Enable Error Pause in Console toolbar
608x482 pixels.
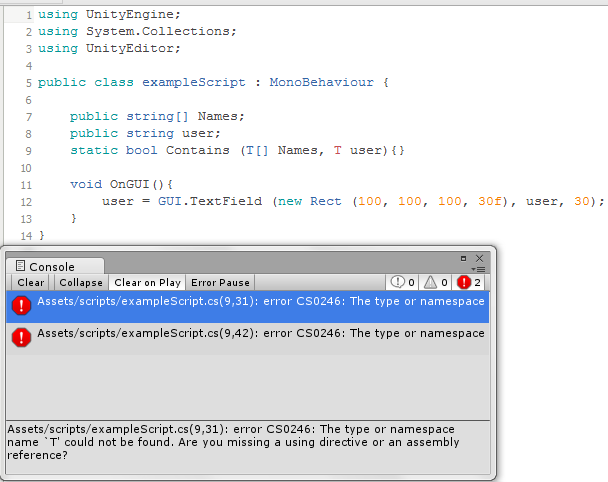(220, 283)
